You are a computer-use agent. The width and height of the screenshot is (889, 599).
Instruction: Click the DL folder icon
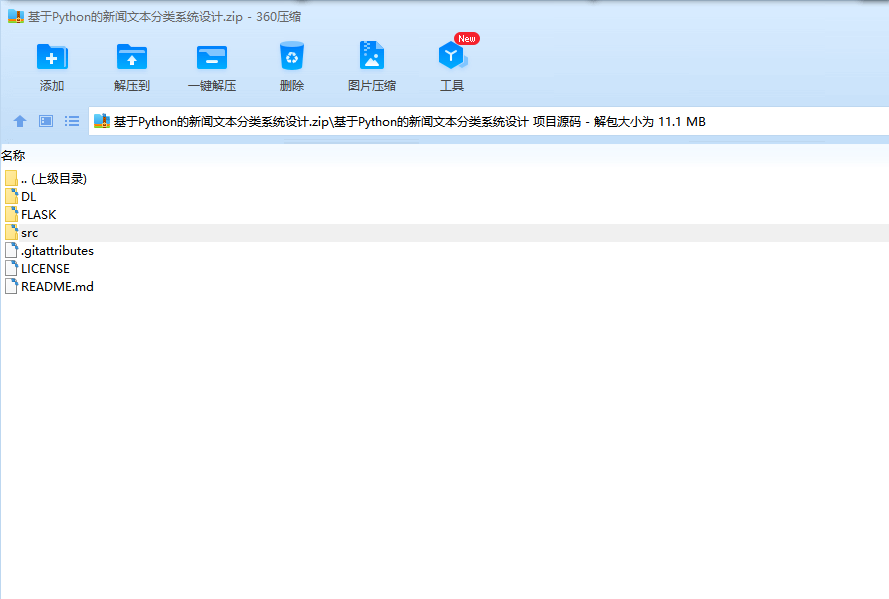11,197
